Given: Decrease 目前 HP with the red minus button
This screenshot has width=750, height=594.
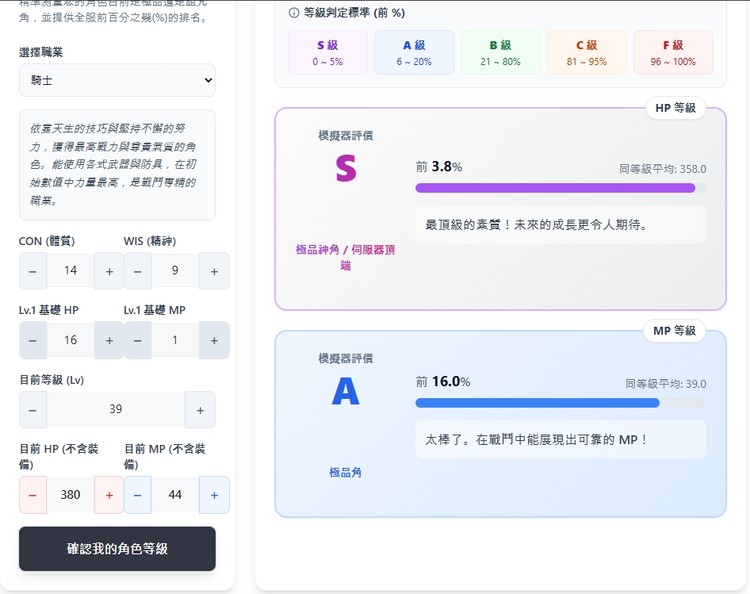Looking at the screenshot, I should pos(33,495).
